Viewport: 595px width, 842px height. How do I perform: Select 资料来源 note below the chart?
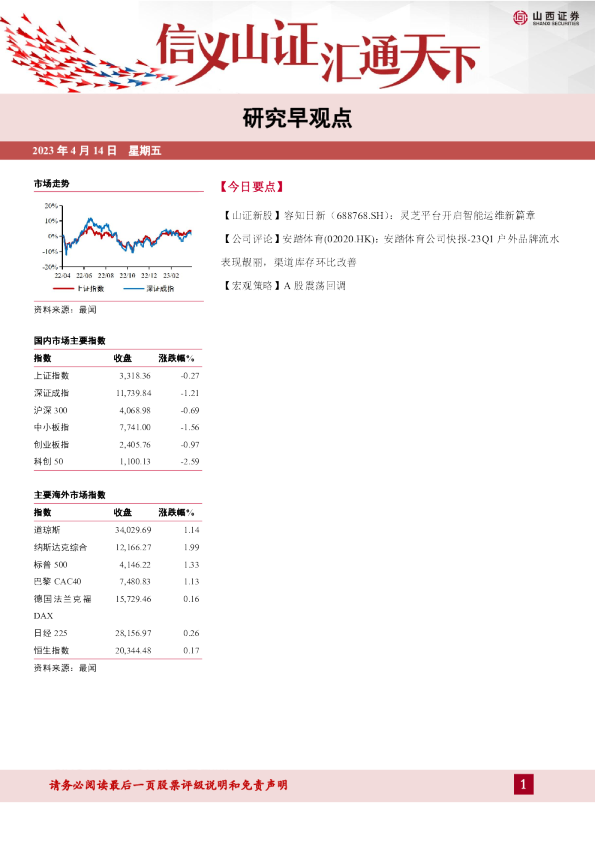65,309
